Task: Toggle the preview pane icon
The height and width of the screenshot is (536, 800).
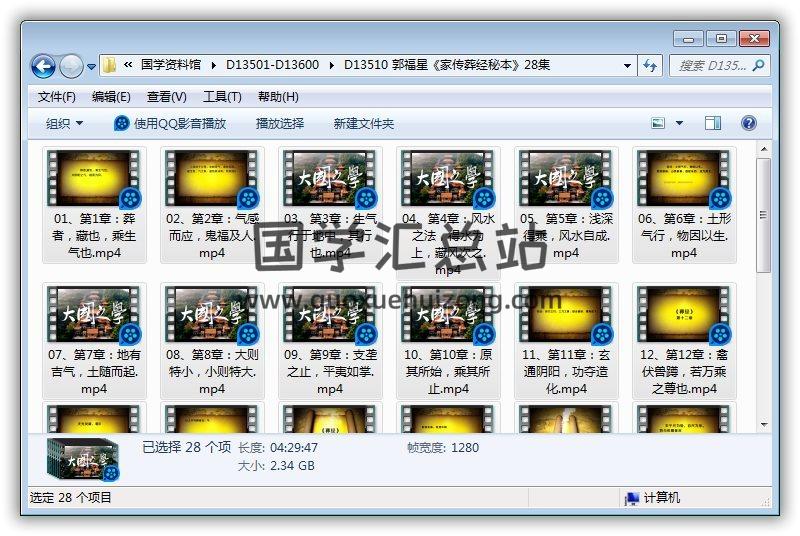Action: 713,123
